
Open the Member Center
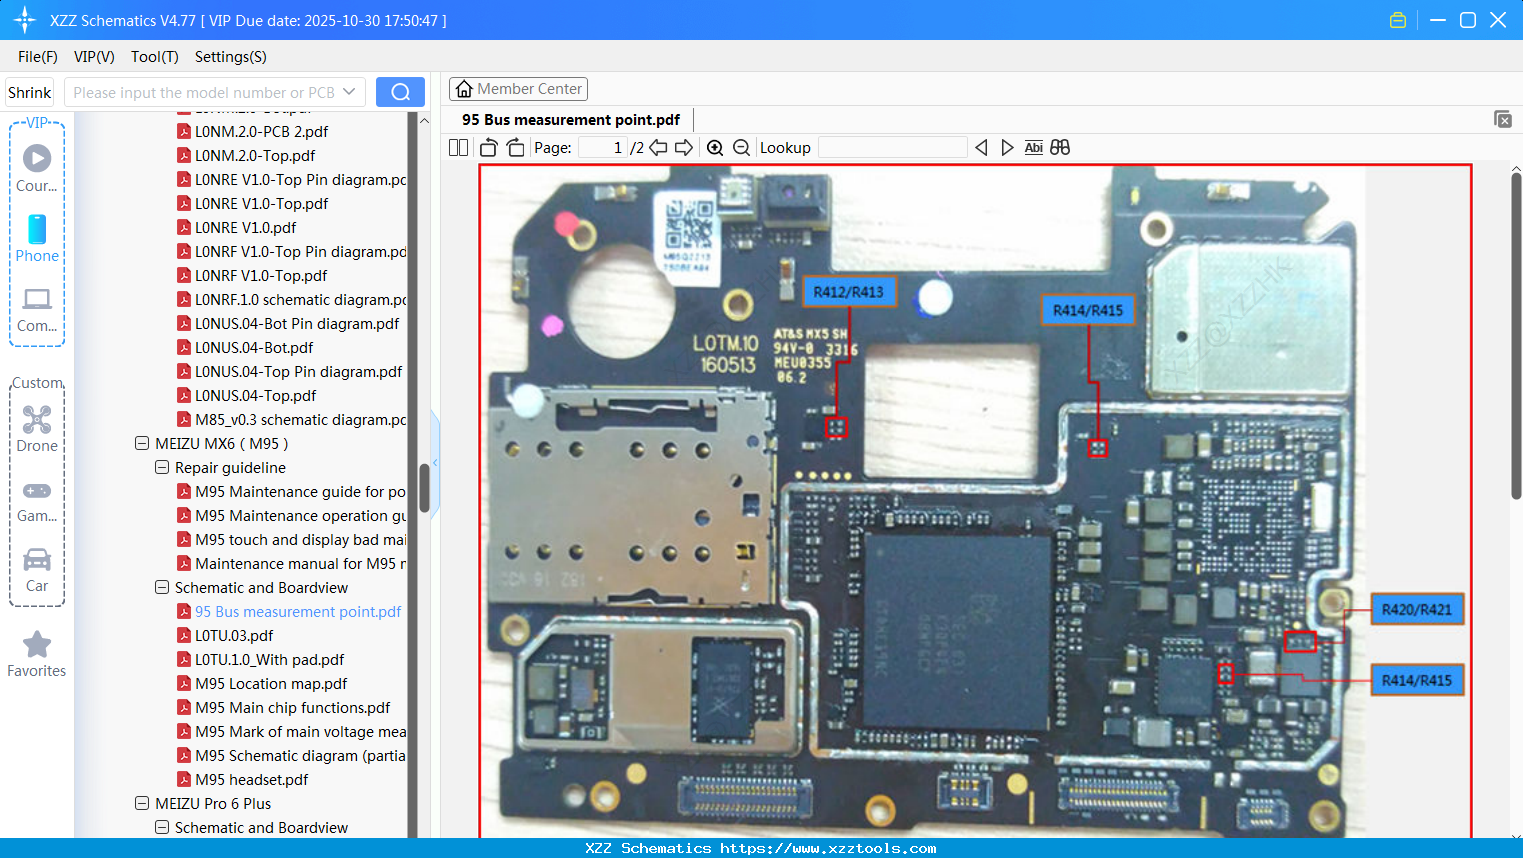[518, 89]
